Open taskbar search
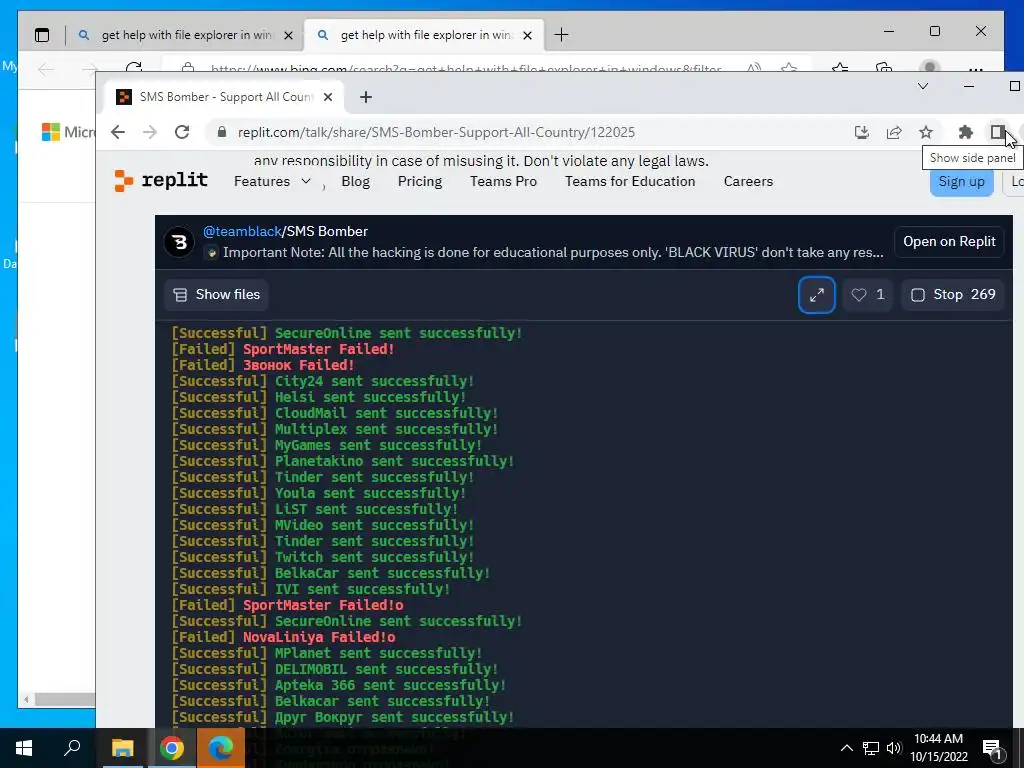Image resolution: width=1024 pixels, height=768 pixels. (72, 748)
